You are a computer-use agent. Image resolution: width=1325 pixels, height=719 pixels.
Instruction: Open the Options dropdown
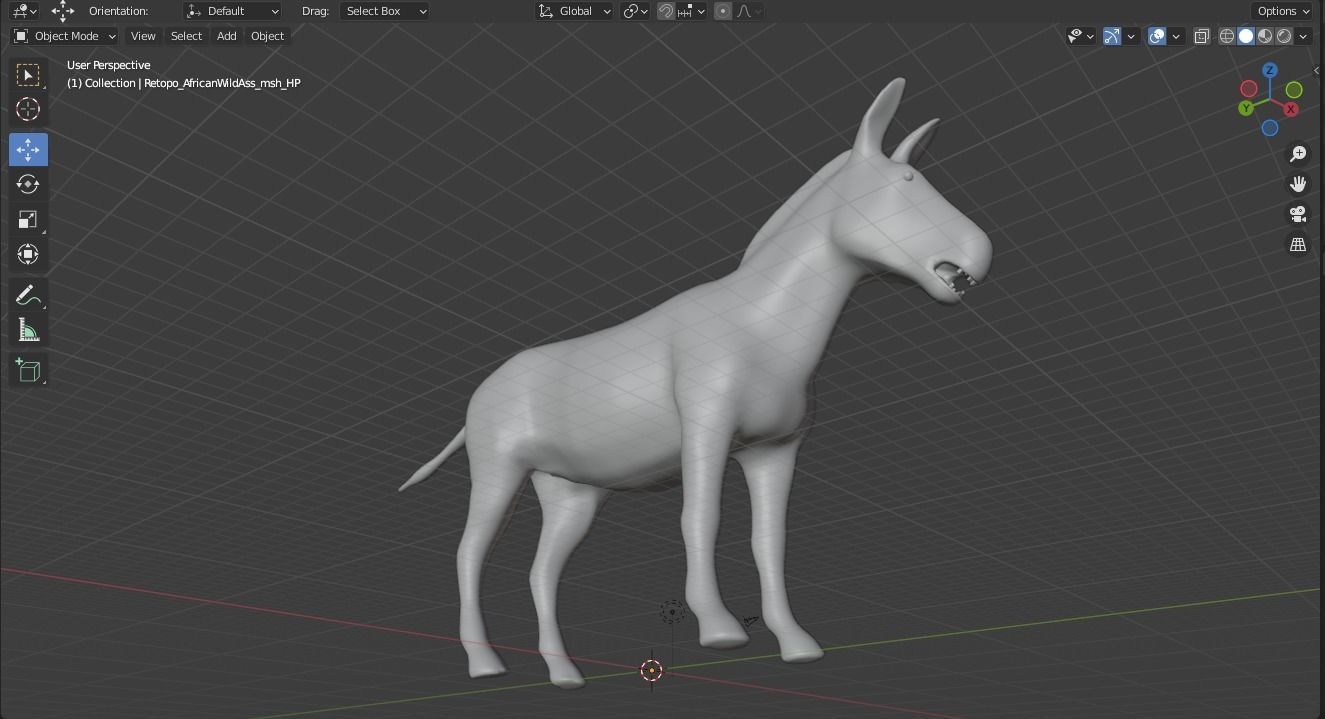[x=1283, y=11]
